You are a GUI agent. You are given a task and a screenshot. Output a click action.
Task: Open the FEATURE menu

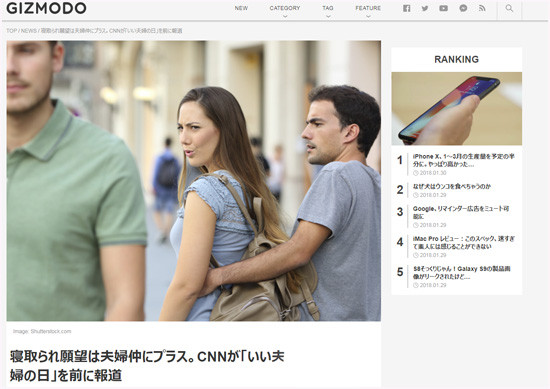click(x=368, y=8)
